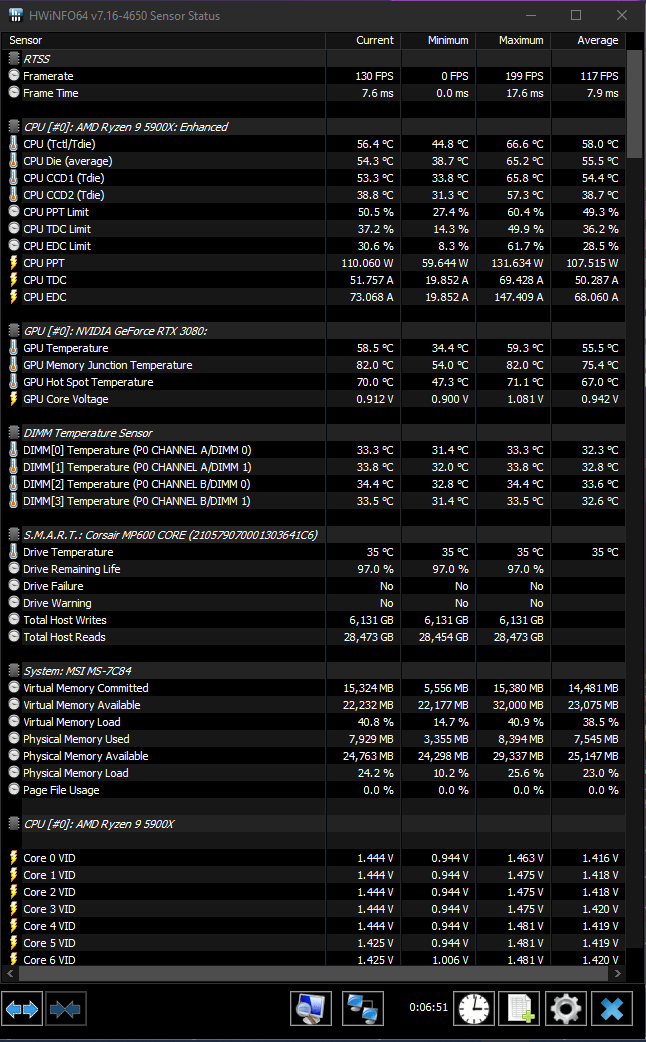Click the thermometer icon beside CPU (Tctl/Tdie)
Image resolution: width=646 pixels, height=1042 pixels.
pos(13,144)
